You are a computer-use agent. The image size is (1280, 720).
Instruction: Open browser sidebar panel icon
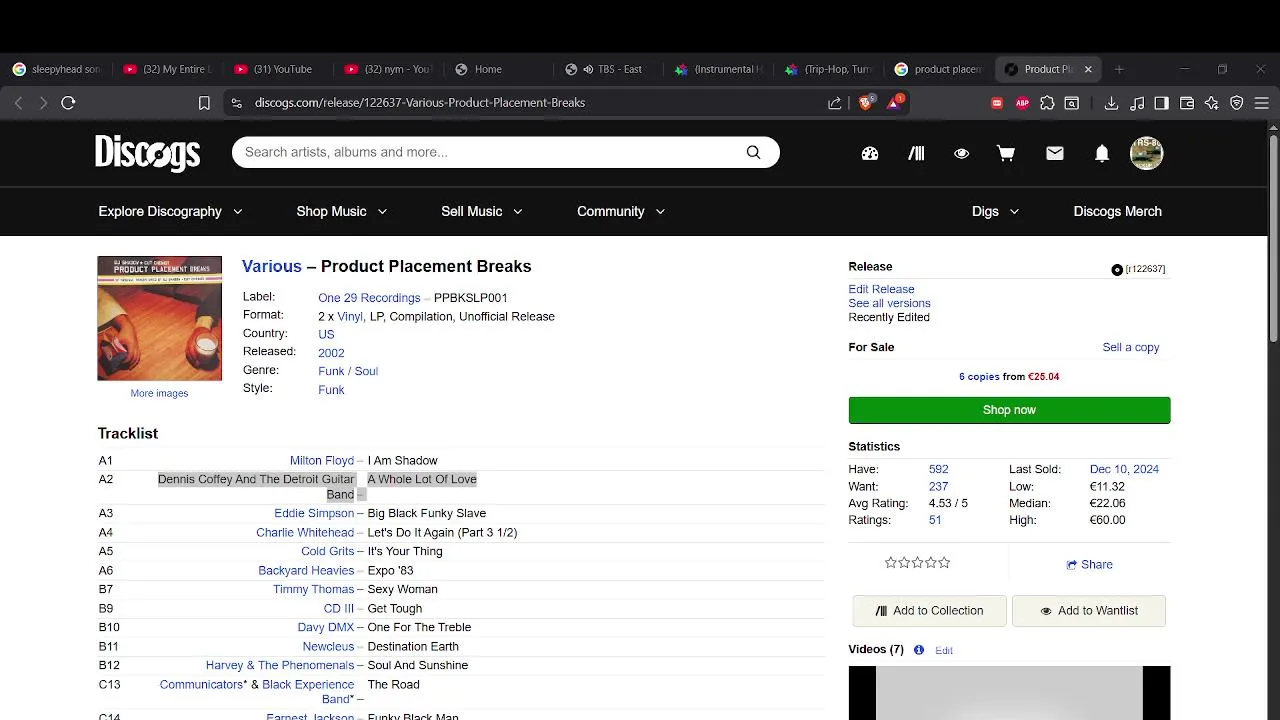click(x=1161, y=102)
